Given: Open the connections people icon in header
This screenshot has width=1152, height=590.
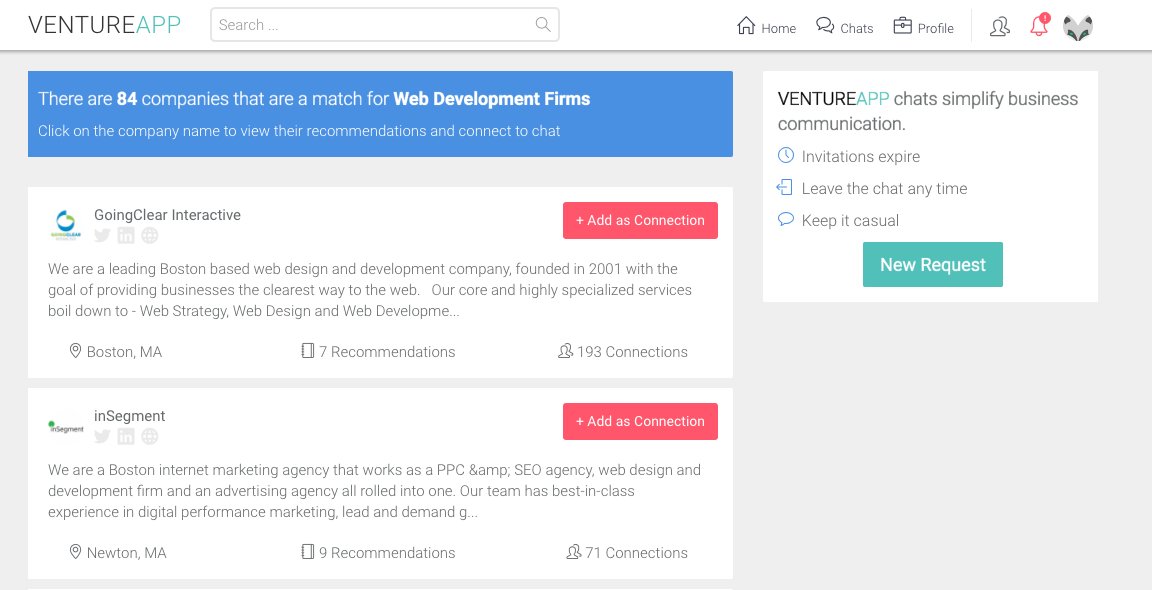Looking at the screenshot, I should pyautogui.click(x=1000, y=27).
